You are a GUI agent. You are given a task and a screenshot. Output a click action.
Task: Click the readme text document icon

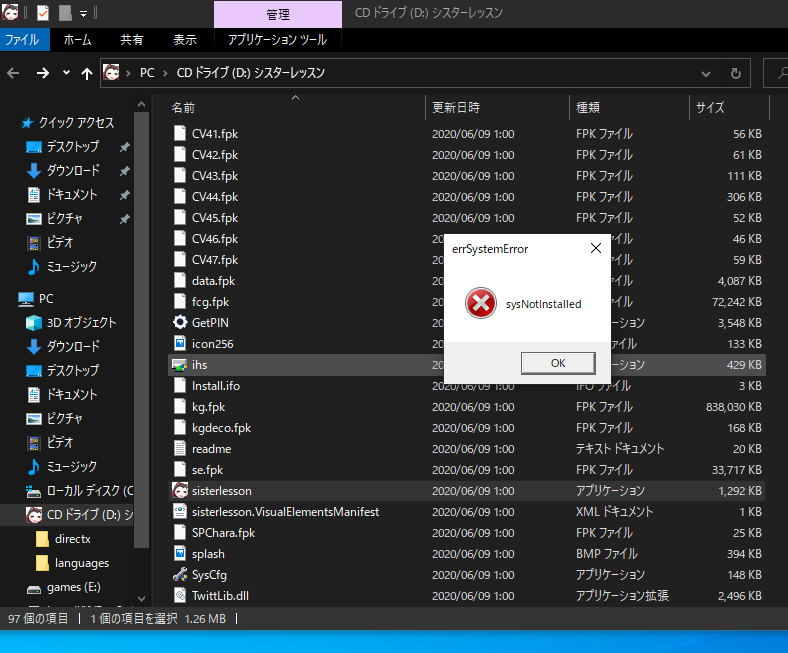(180, 449)
